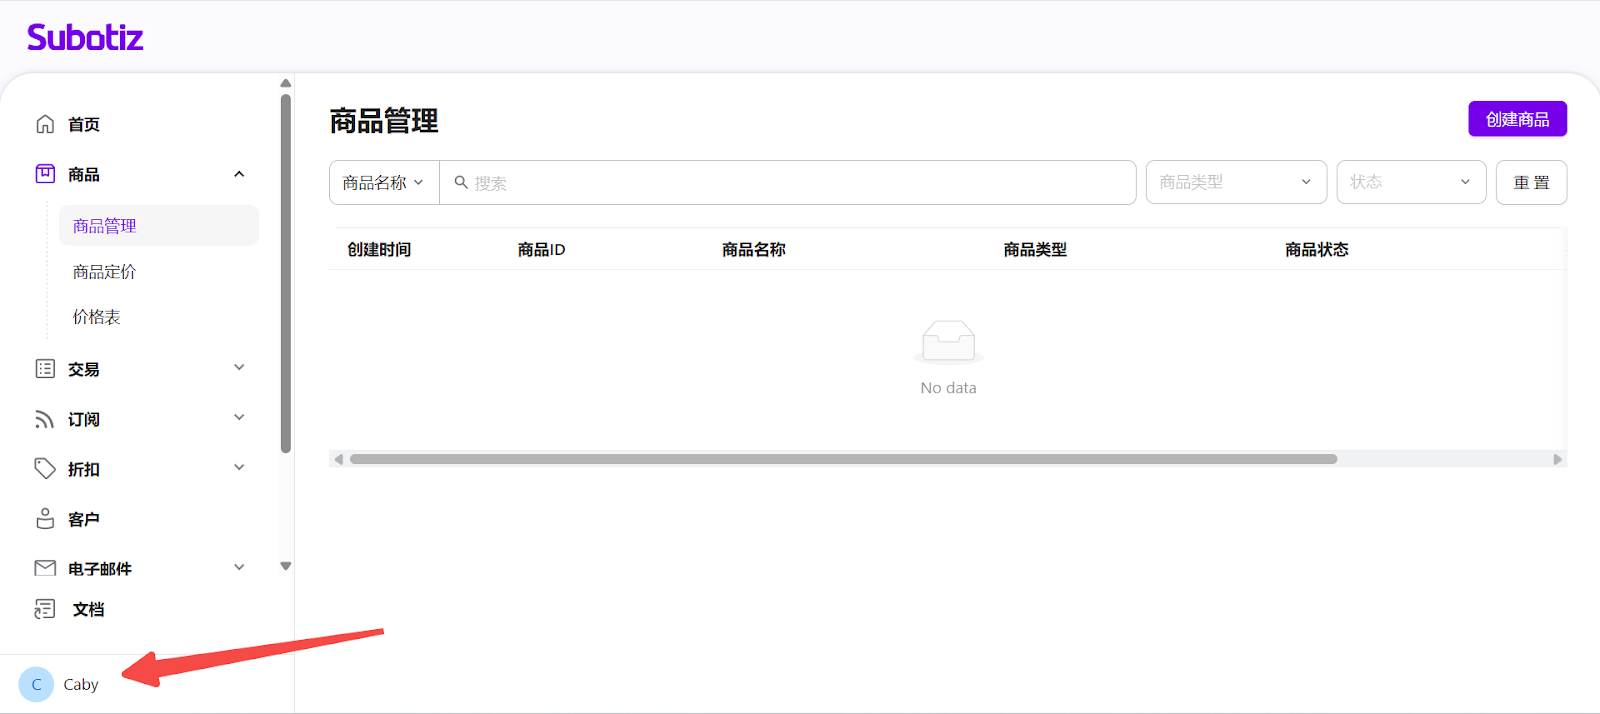This screenshot has height=714, width=1600.
Task: Click the 订阅 feed icon
Action: click(45, 419)
